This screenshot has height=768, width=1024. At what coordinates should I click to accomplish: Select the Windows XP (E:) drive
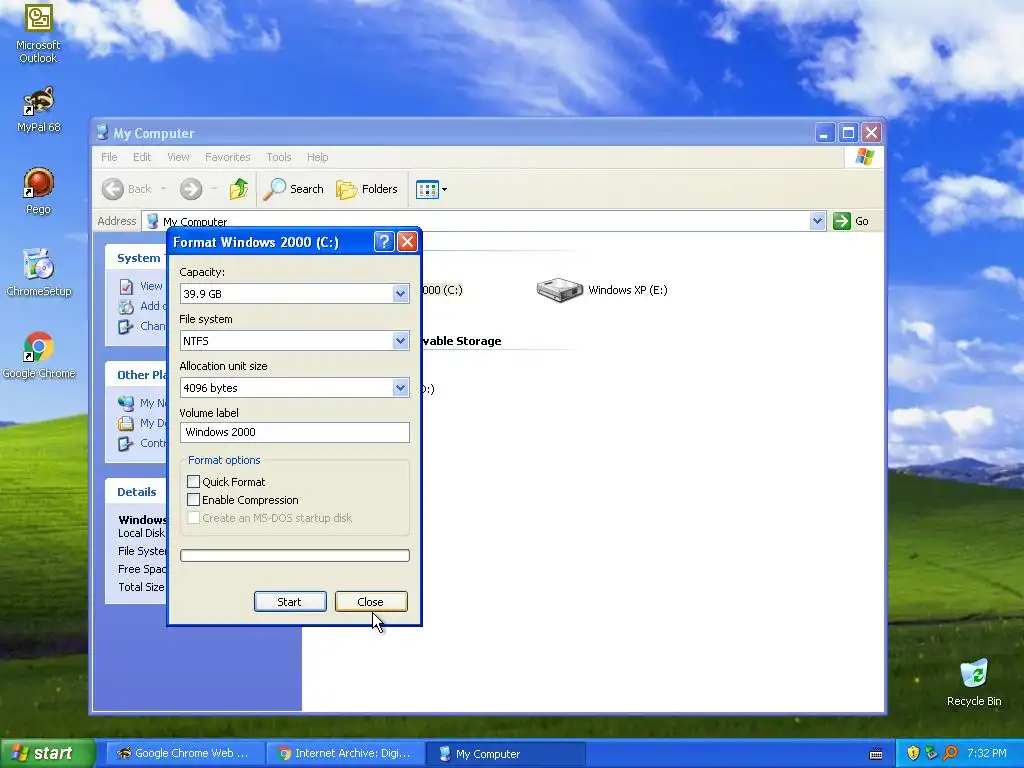tap(601, 290)
